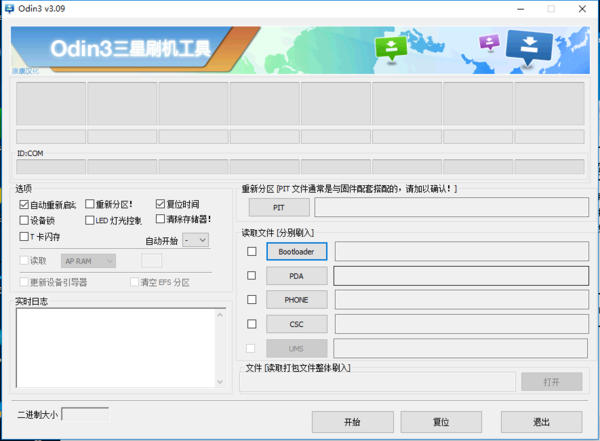Image resolution: width=600 pixels, height=441 pixels.
Task: Click the log scrollbar down arrow
Action: pyautogui.click(x=220, y=382)
